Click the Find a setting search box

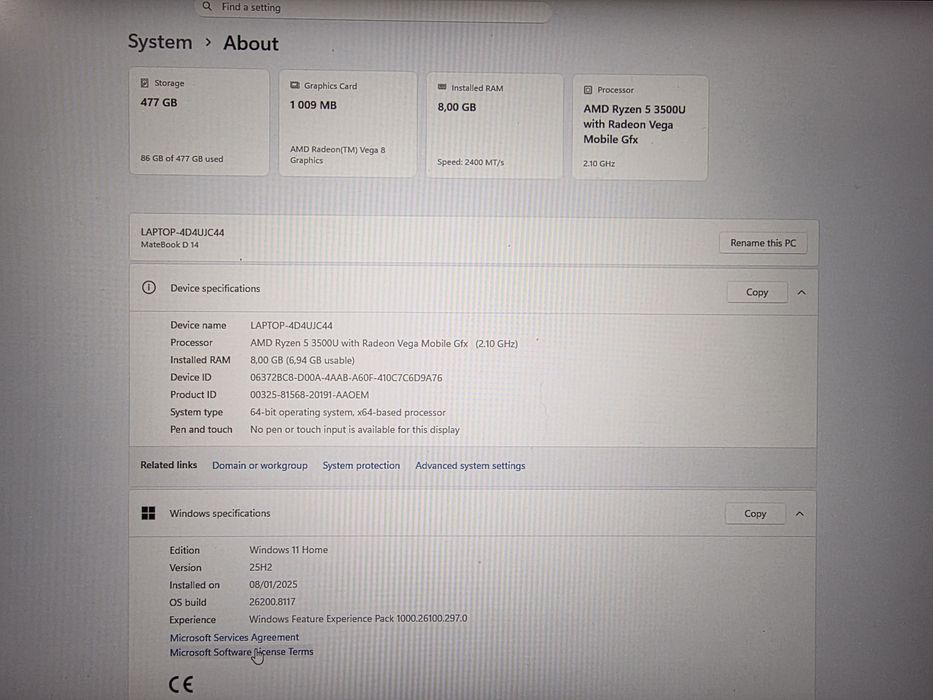(x=372, y=8)
